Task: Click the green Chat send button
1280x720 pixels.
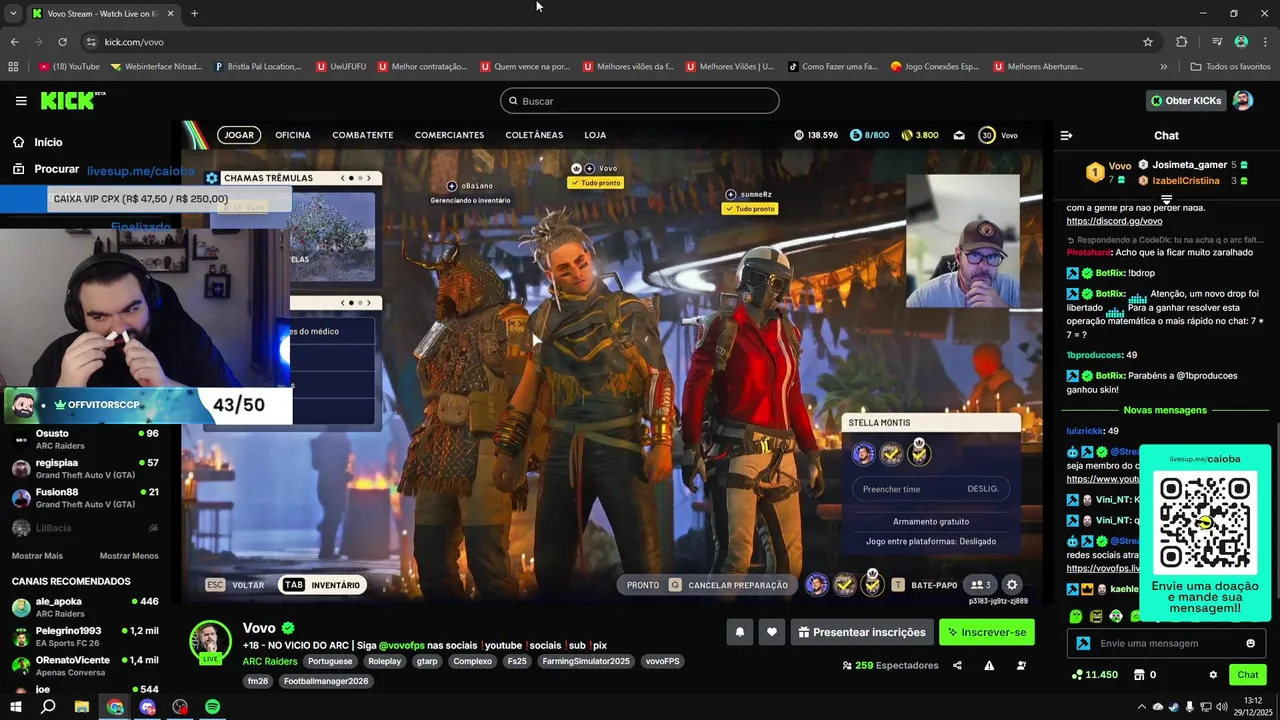Action: tap(1248, 675)
